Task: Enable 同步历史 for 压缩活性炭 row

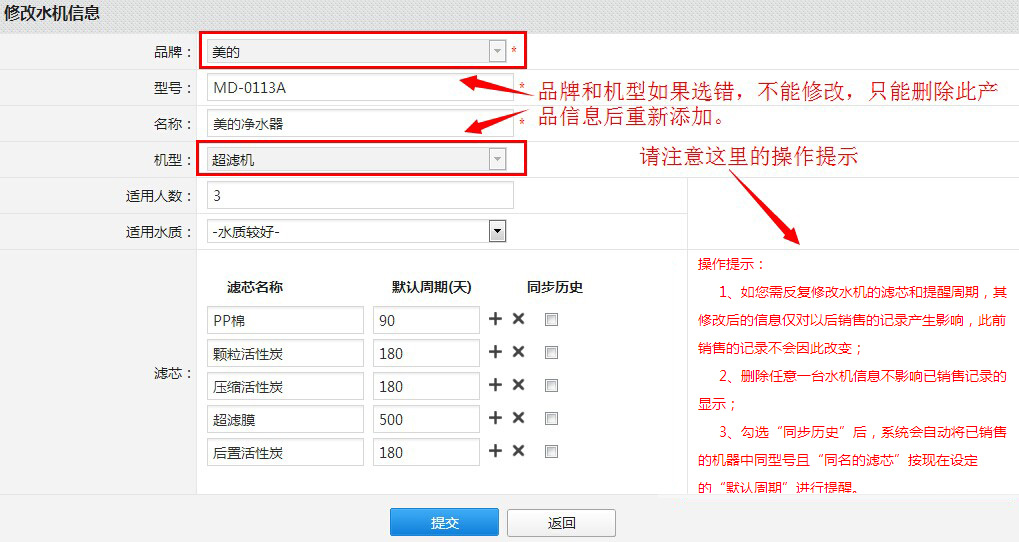Action: [x=551, y=386]
